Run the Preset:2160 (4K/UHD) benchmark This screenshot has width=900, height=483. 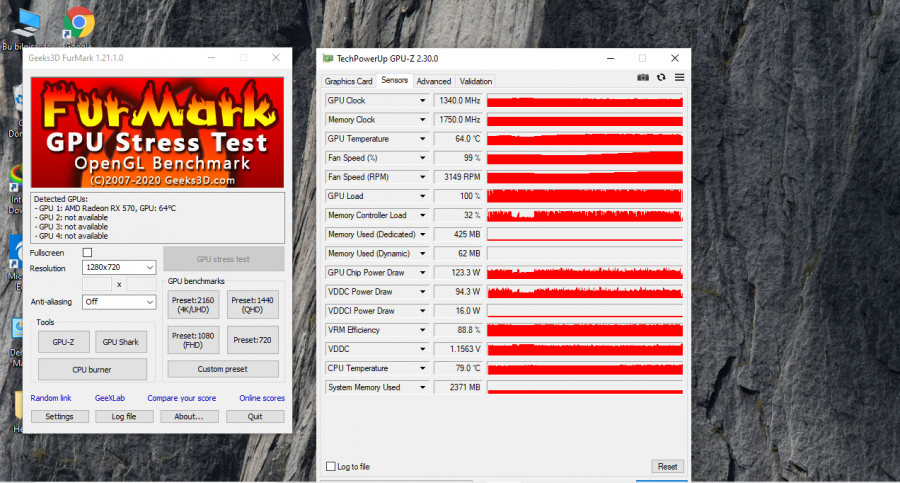tap(193, 305)
